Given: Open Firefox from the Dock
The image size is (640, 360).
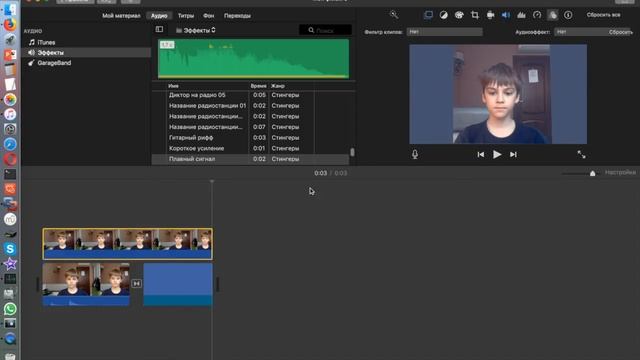Looking at the screenshot, I should click(10, 24).
